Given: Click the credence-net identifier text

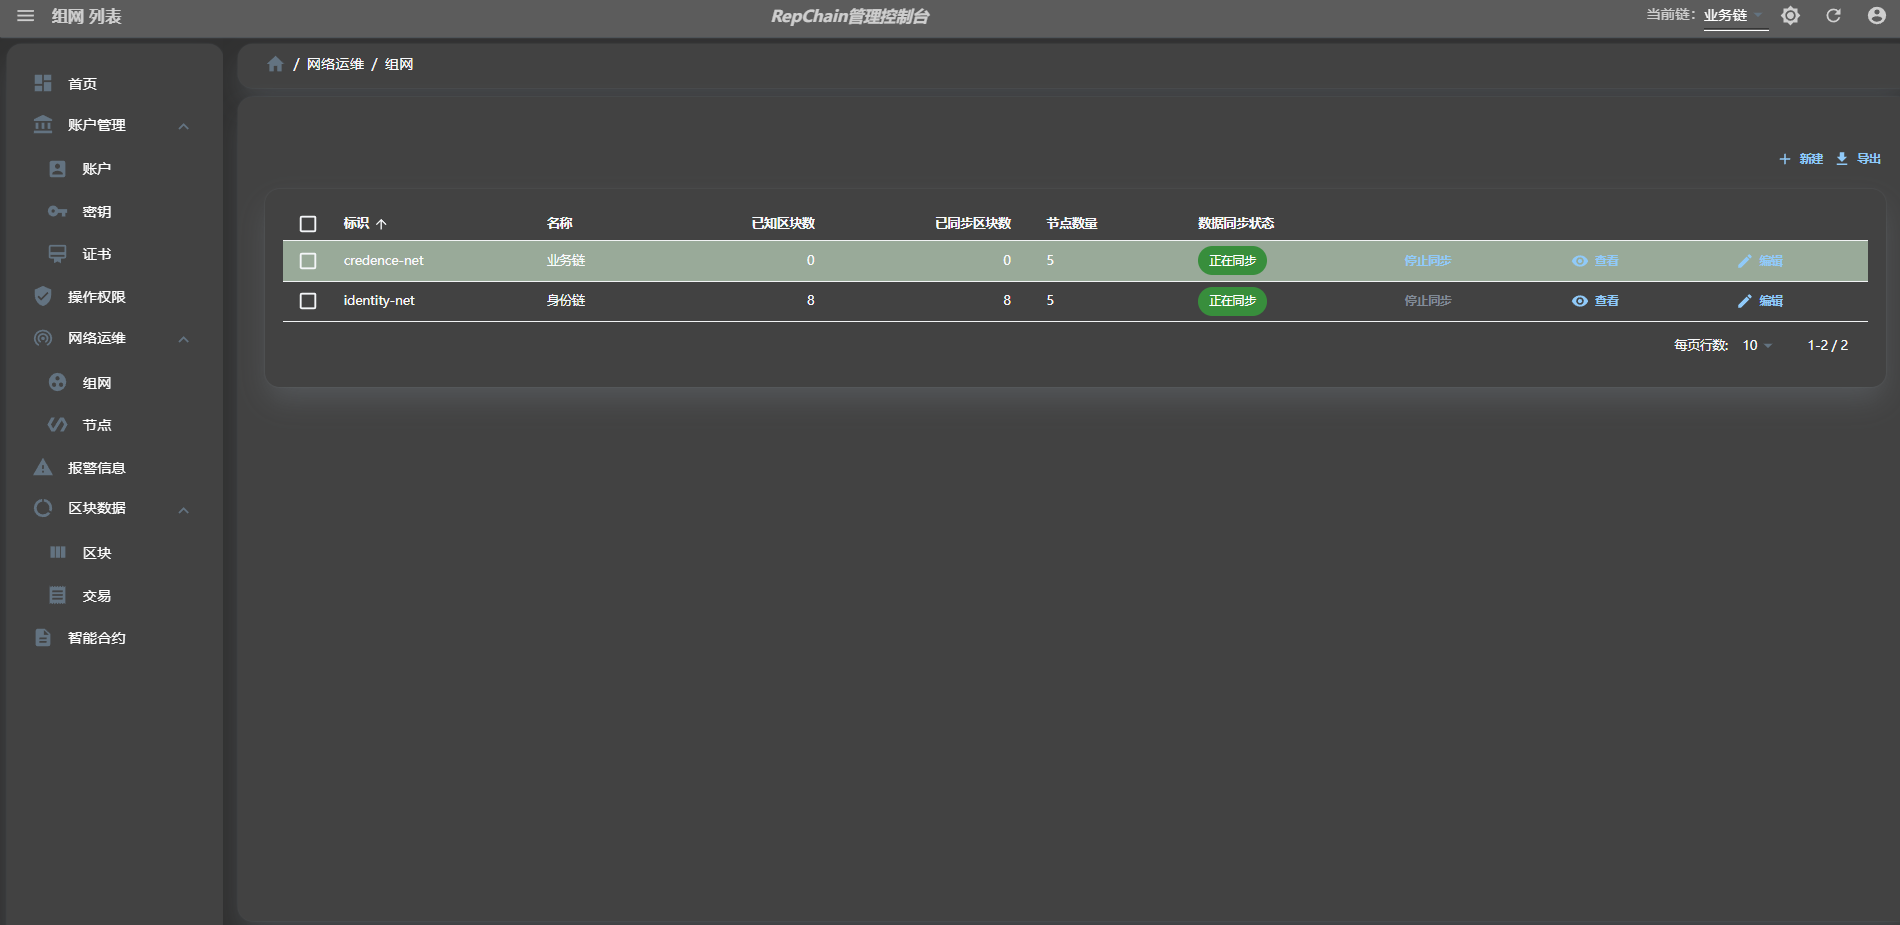Looking at the screenshot, I should tap(383, 261).
